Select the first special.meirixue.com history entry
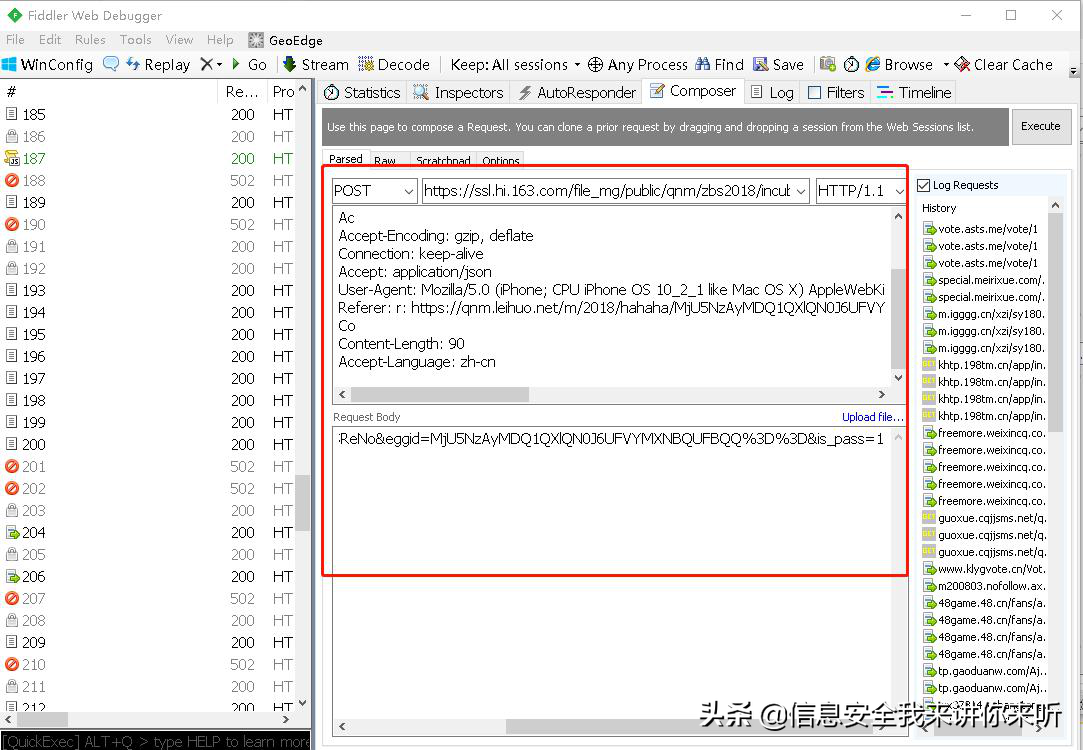 pos(984,280)
